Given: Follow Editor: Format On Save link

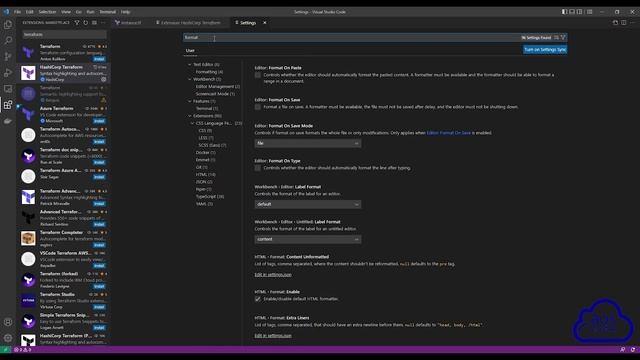Looking at the screenshot, I should pyautogui.click(x=449, y=133).
